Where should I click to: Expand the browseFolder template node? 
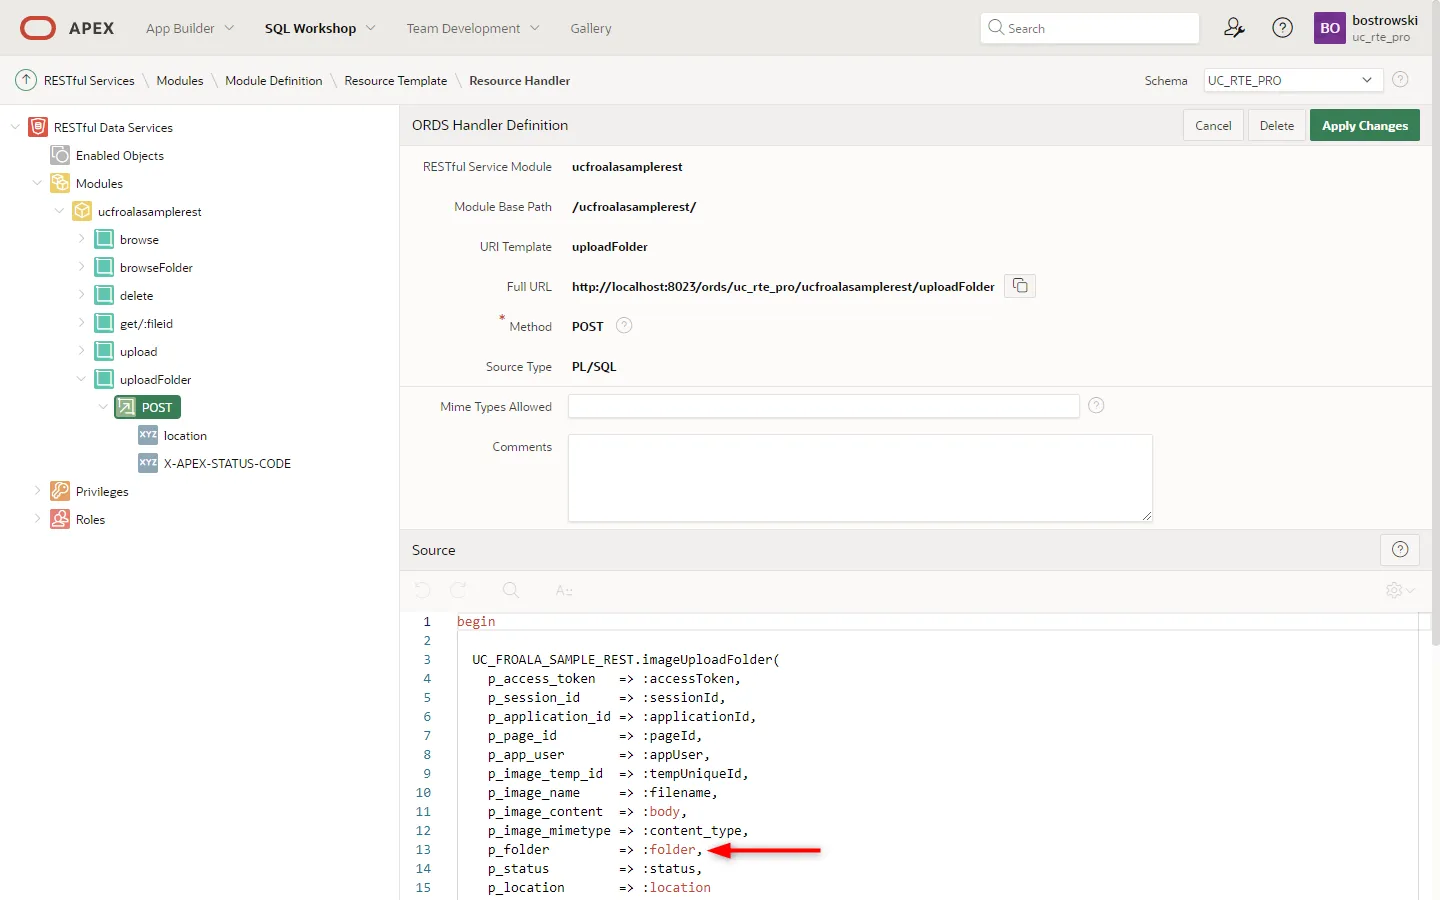click(x=82, y=267)
